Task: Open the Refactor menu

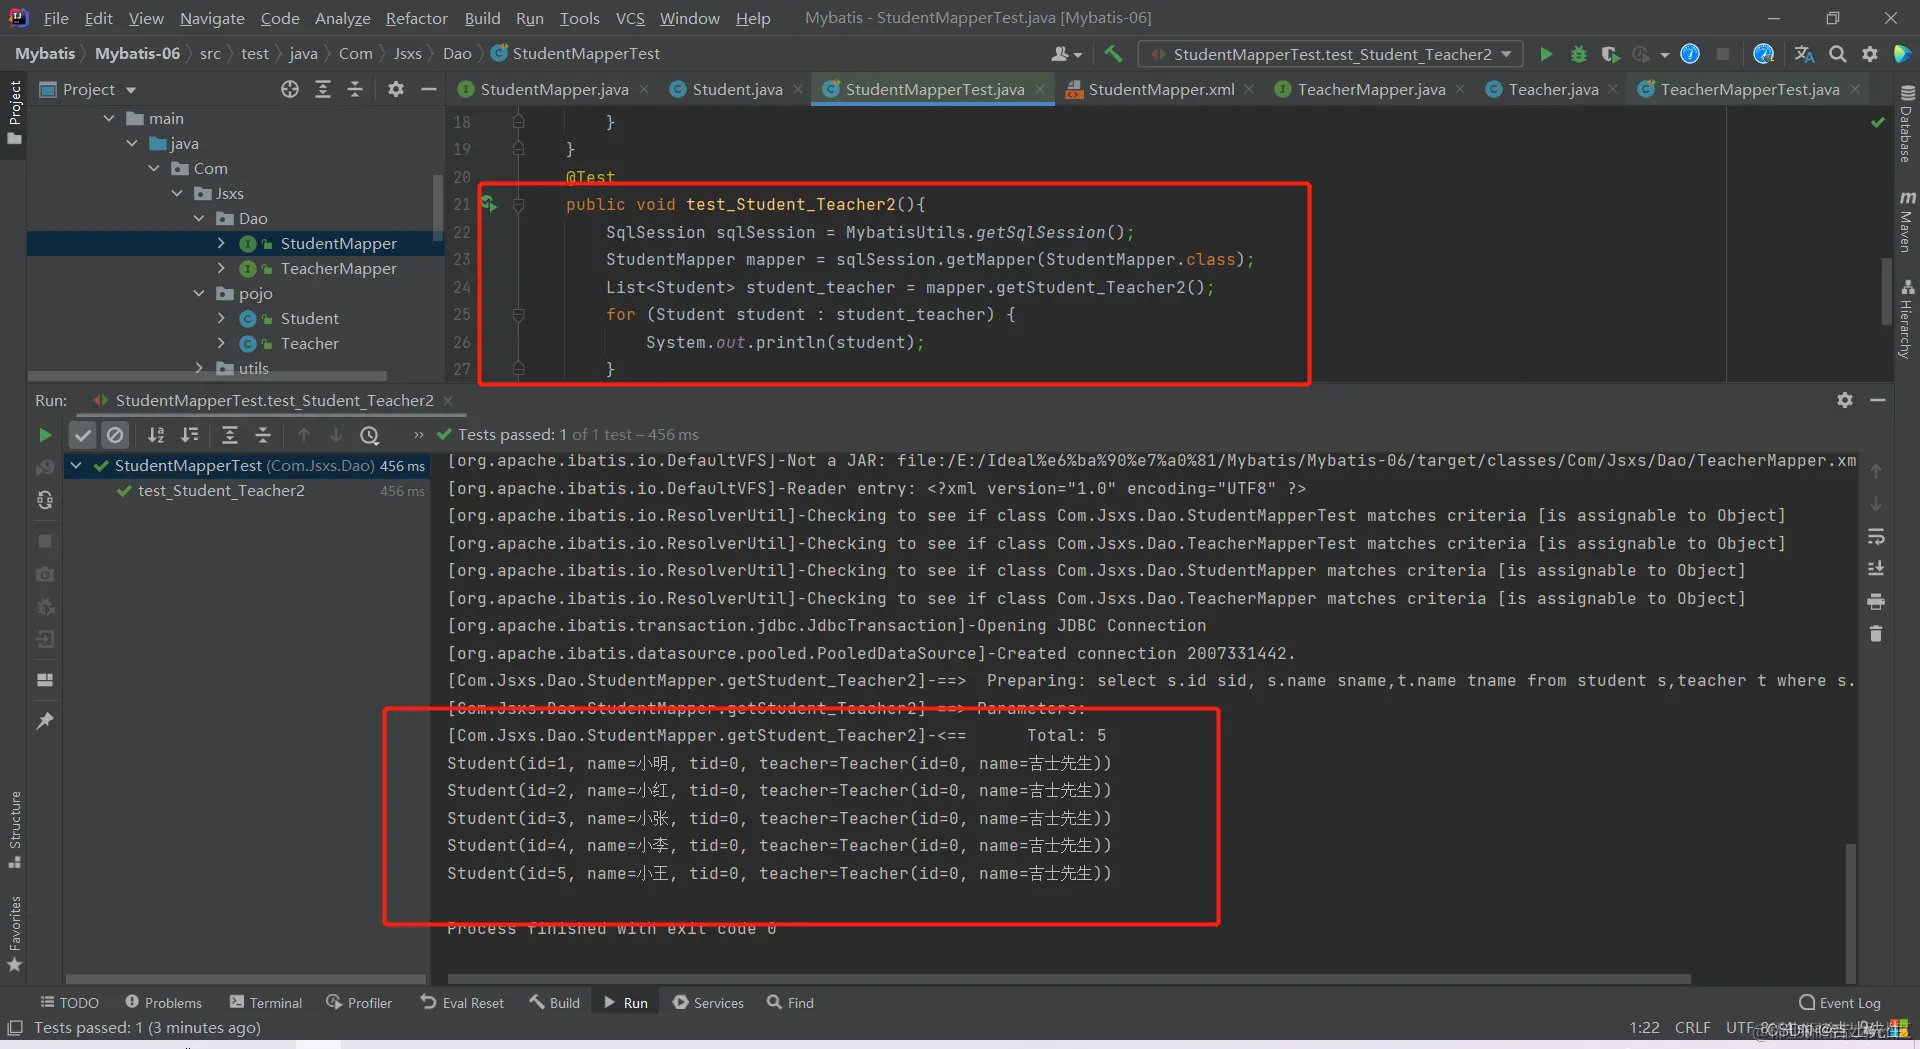Action: [417, 18]
